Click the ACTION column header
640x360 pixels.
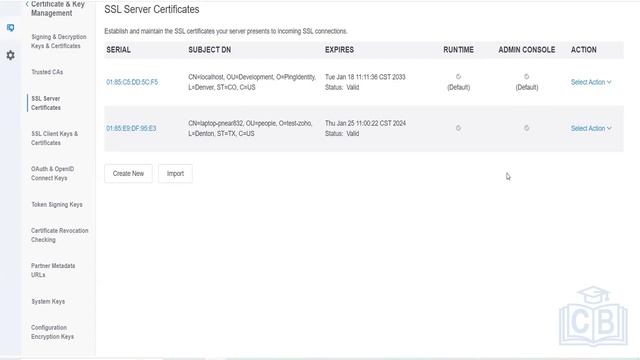584,50
